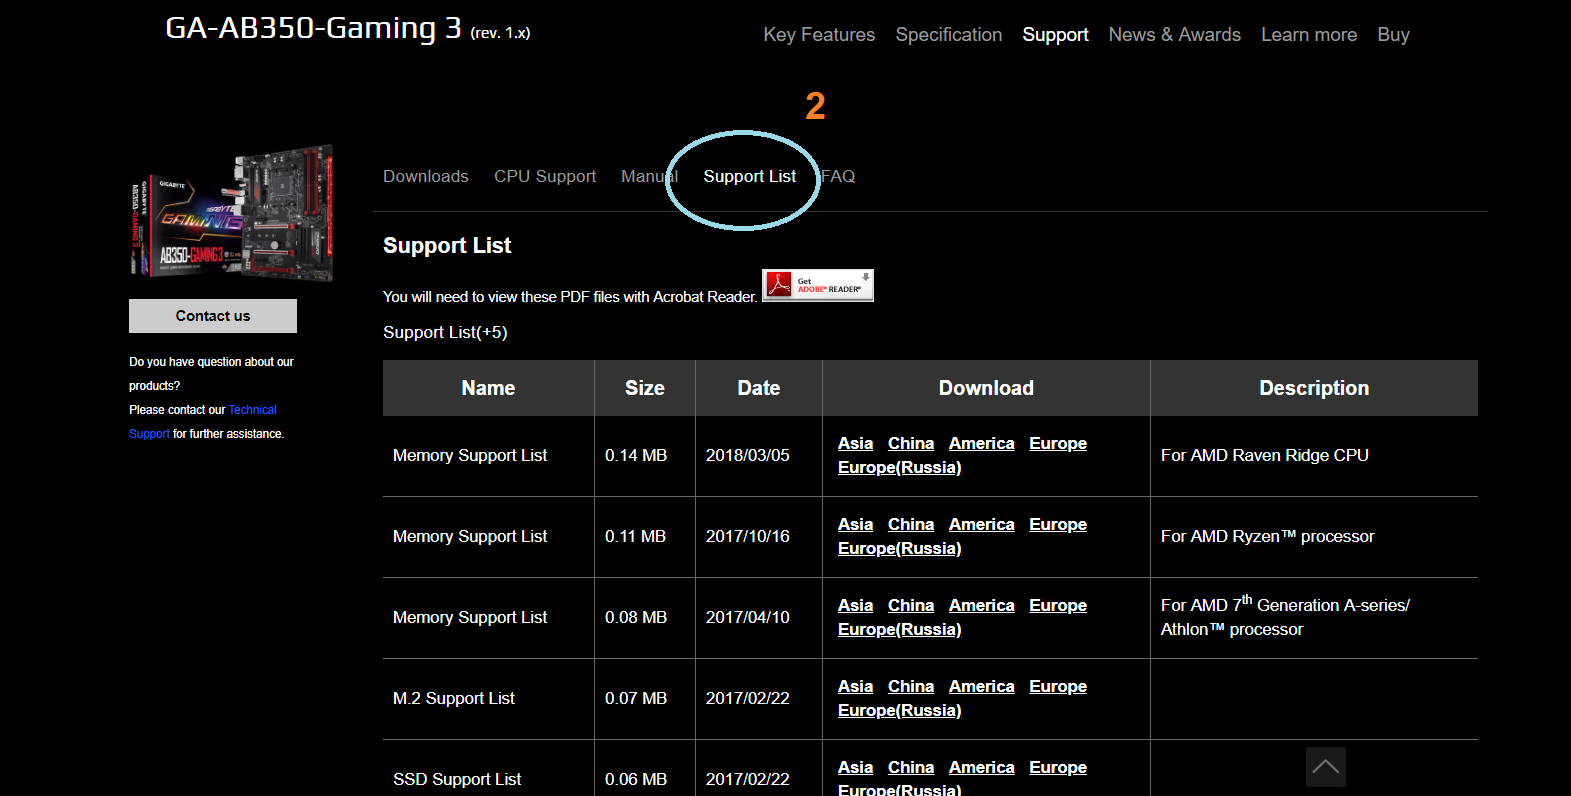Select the Support List tab
The width and height of the screenshot is (1571, 796).
pos(750,176)
